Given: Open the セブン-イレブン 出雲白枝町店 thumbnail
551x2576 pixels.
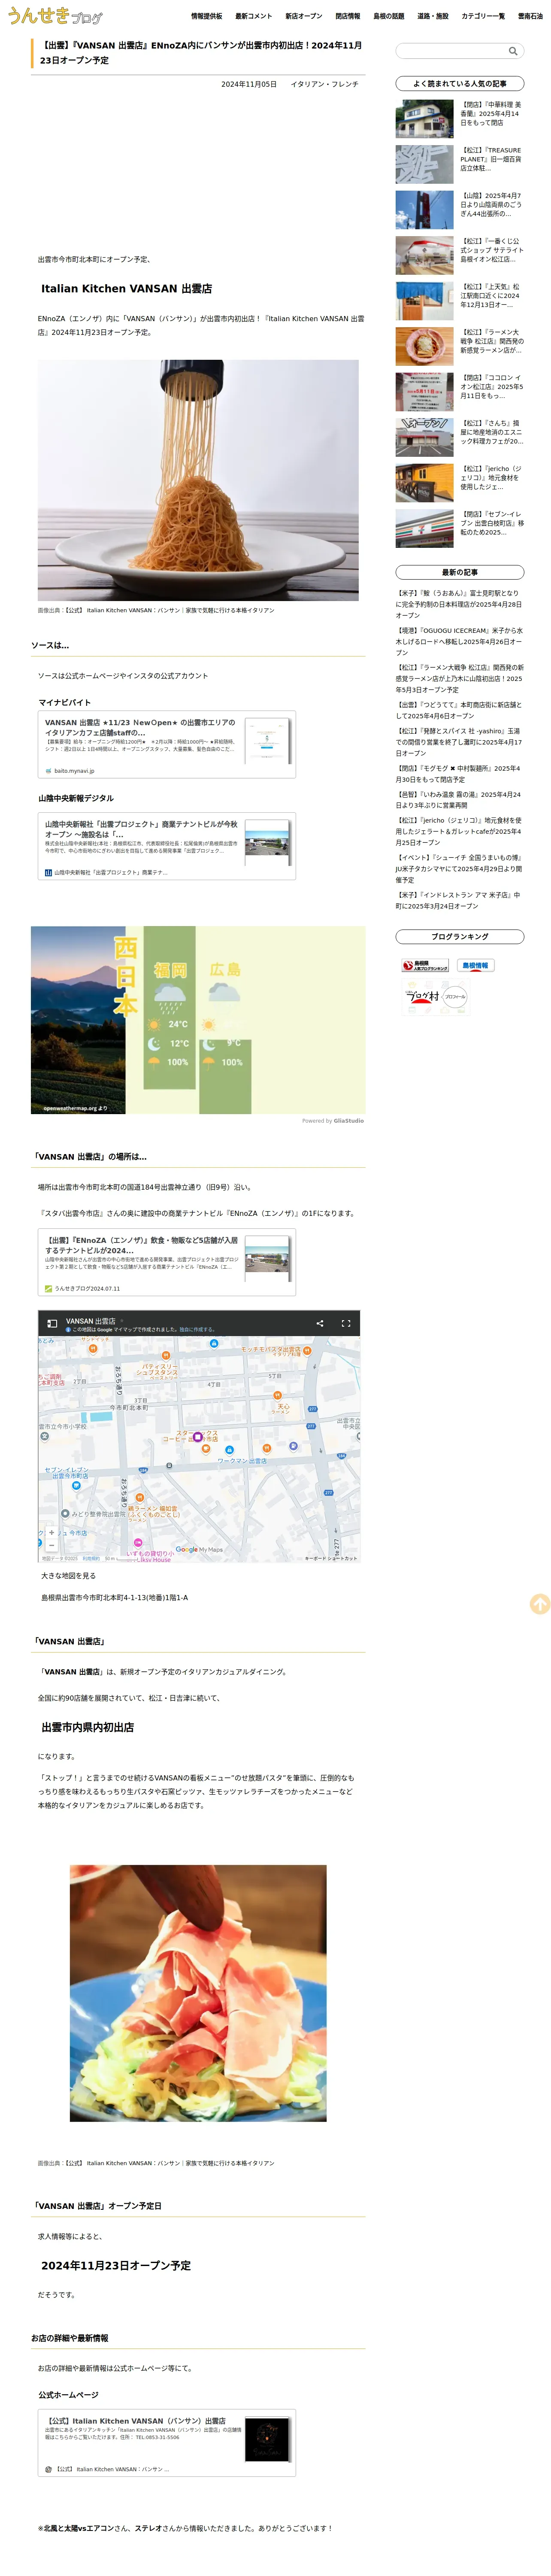Looking at the screenshot, I should pos(424,529).
